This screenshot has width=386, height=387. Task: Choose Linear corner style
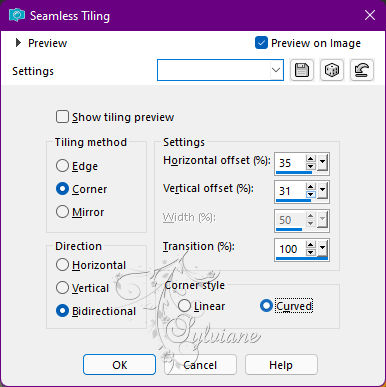coord(184,306)
